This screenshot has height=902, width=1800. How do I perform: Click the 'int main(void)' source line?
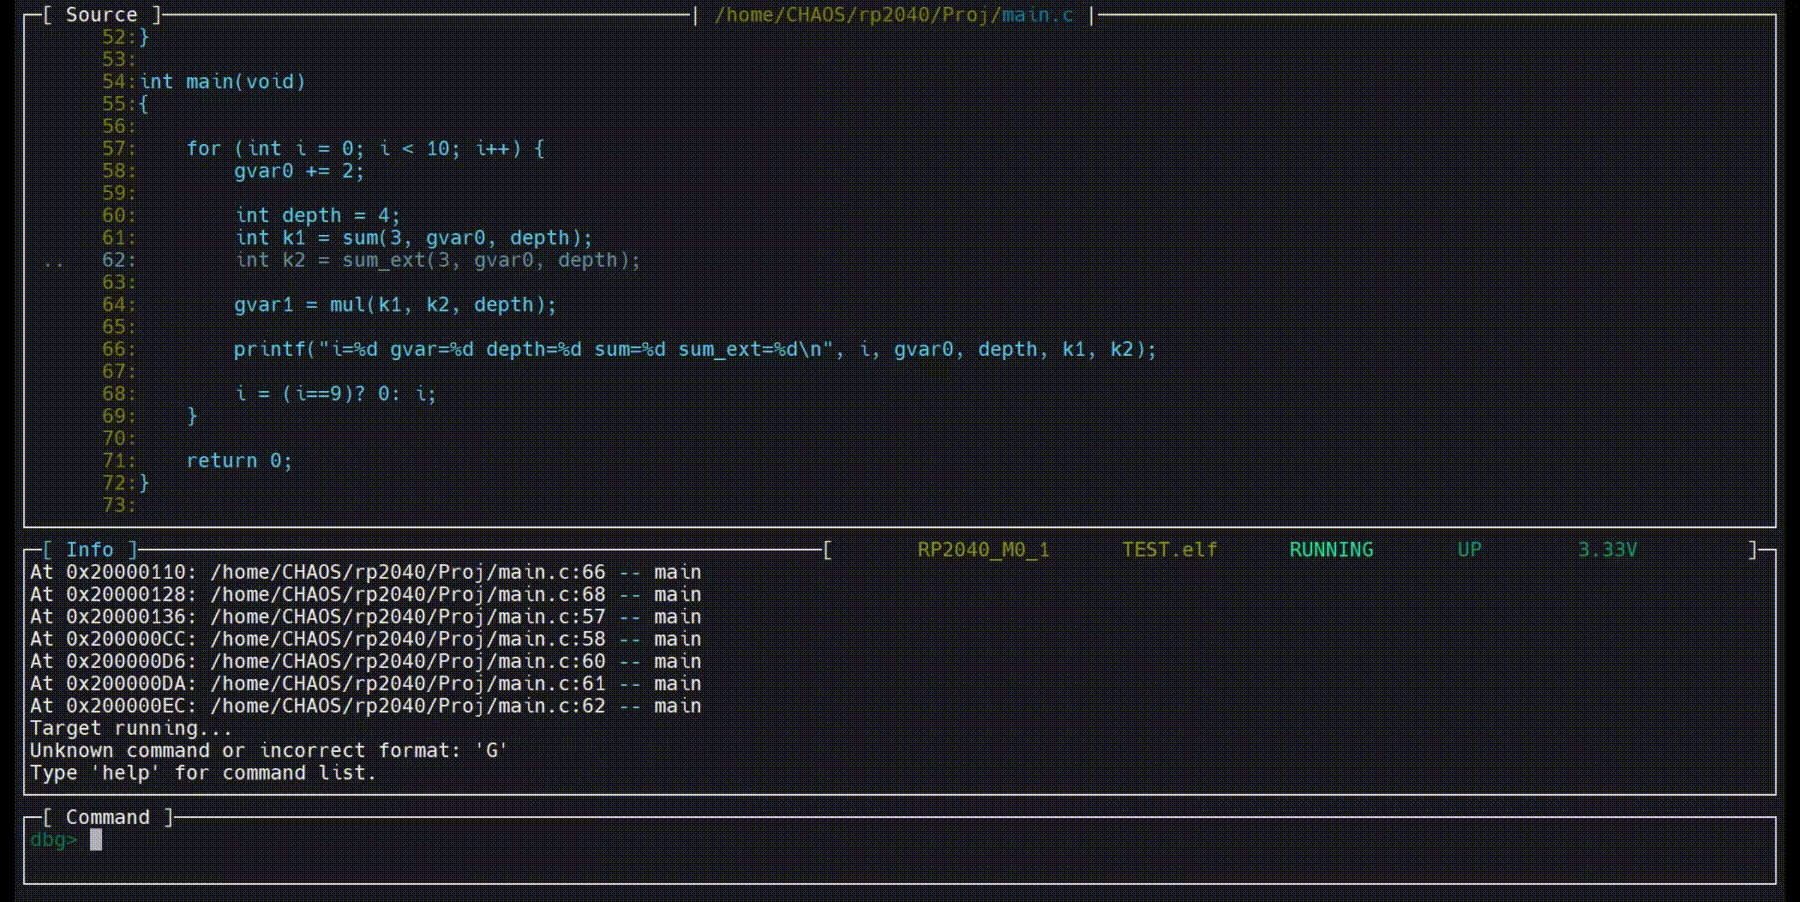222,82
